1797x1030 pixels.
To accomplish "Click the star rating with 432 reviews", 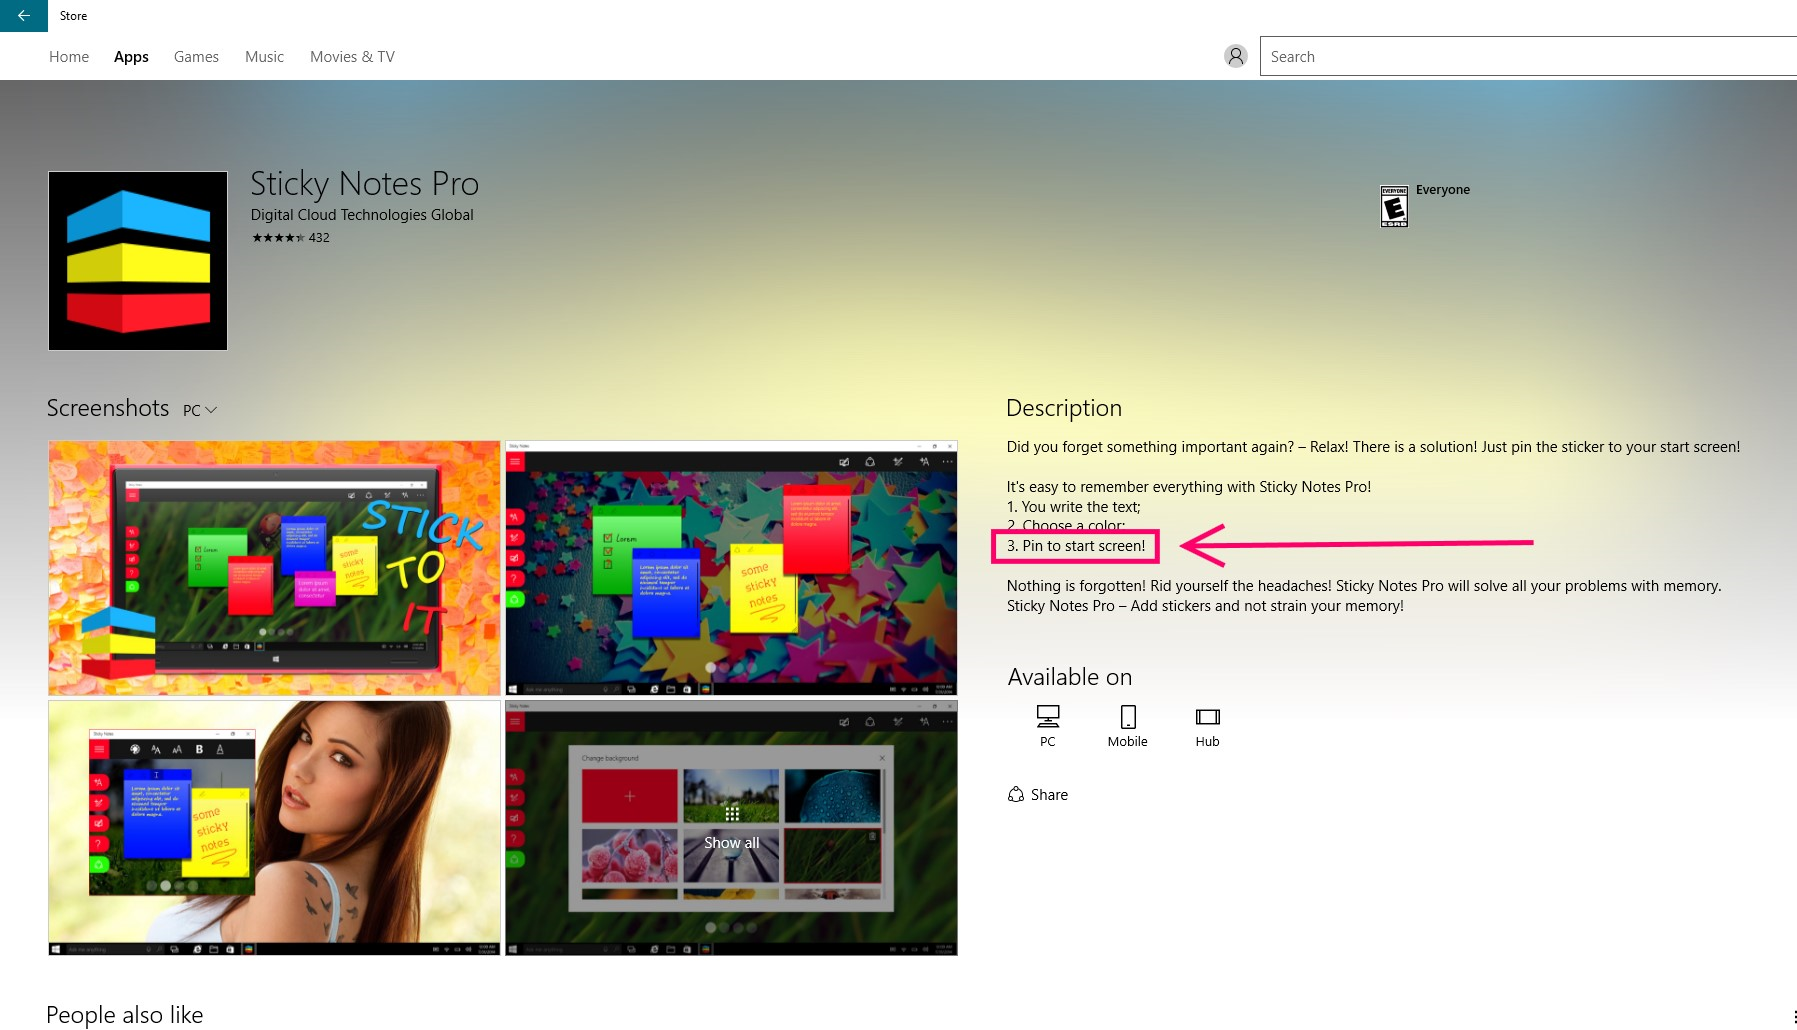I will [290, 238].
